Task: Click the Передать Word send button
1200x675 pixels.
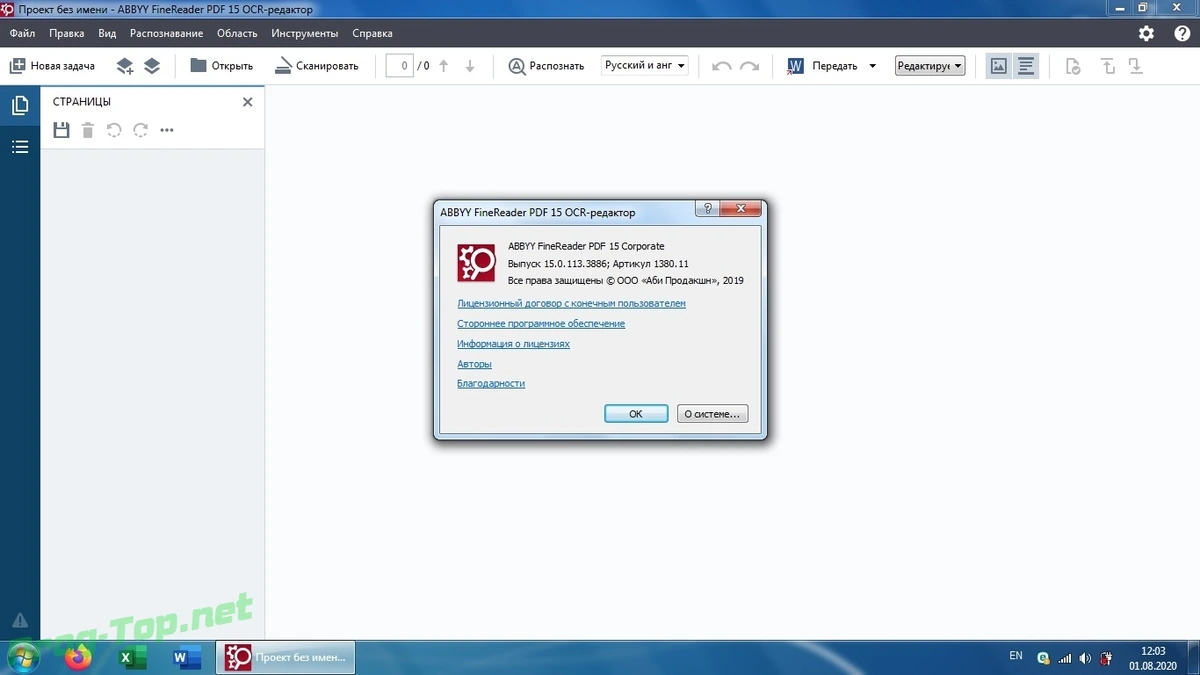Action: (x=822, y=66)
